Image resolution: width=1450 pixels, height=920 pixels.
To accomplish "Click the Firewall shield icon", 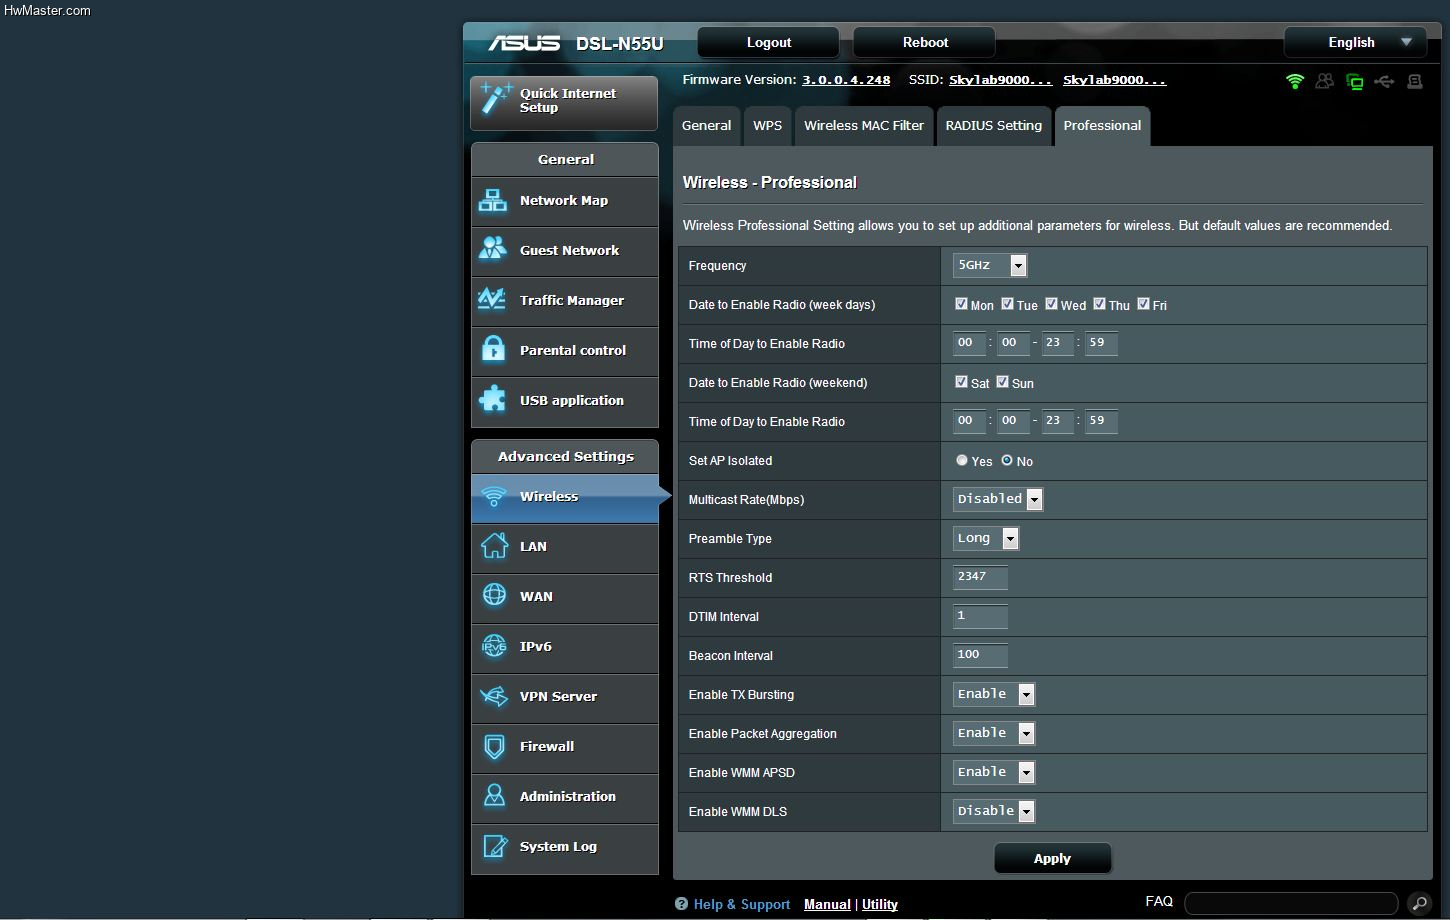I will [494, 746].
